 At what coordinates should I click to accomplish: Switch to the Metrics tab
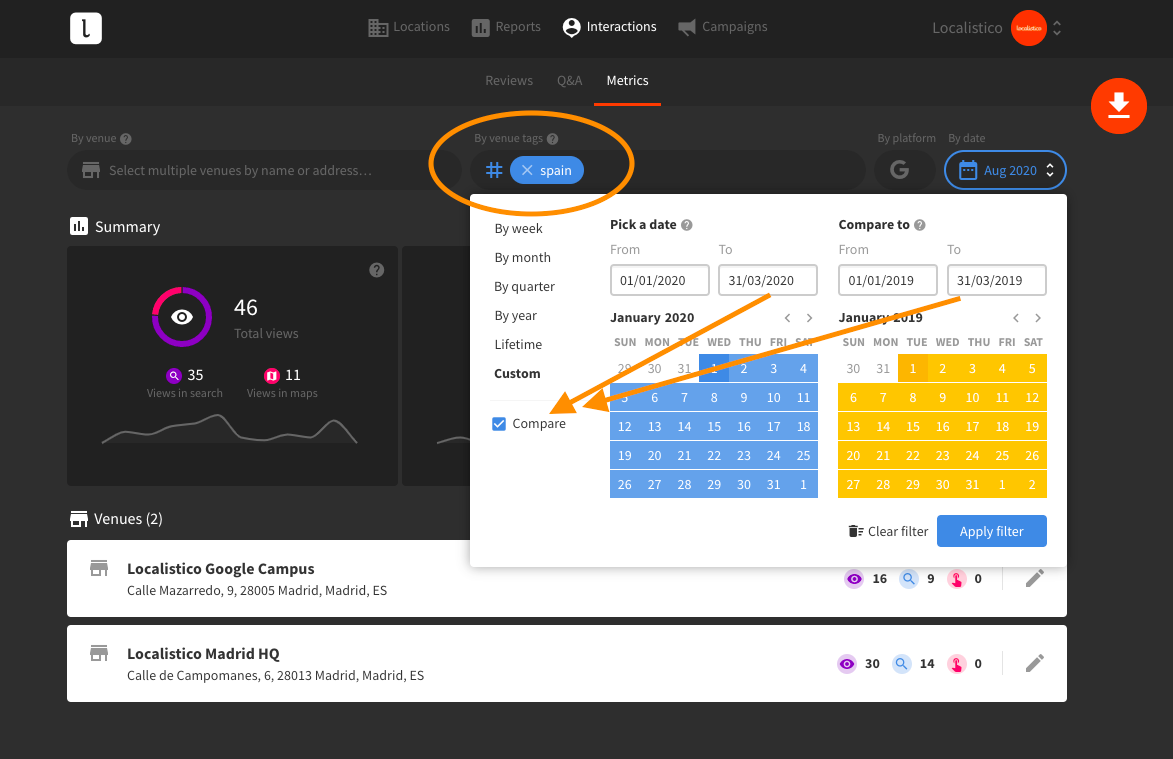(627, 81)
